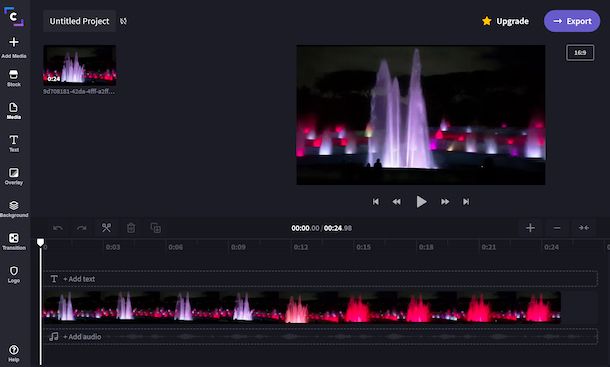This screenshot has width=610, height=367.
Task: Rewind the preview playback
Action: (x=396, y=202)
